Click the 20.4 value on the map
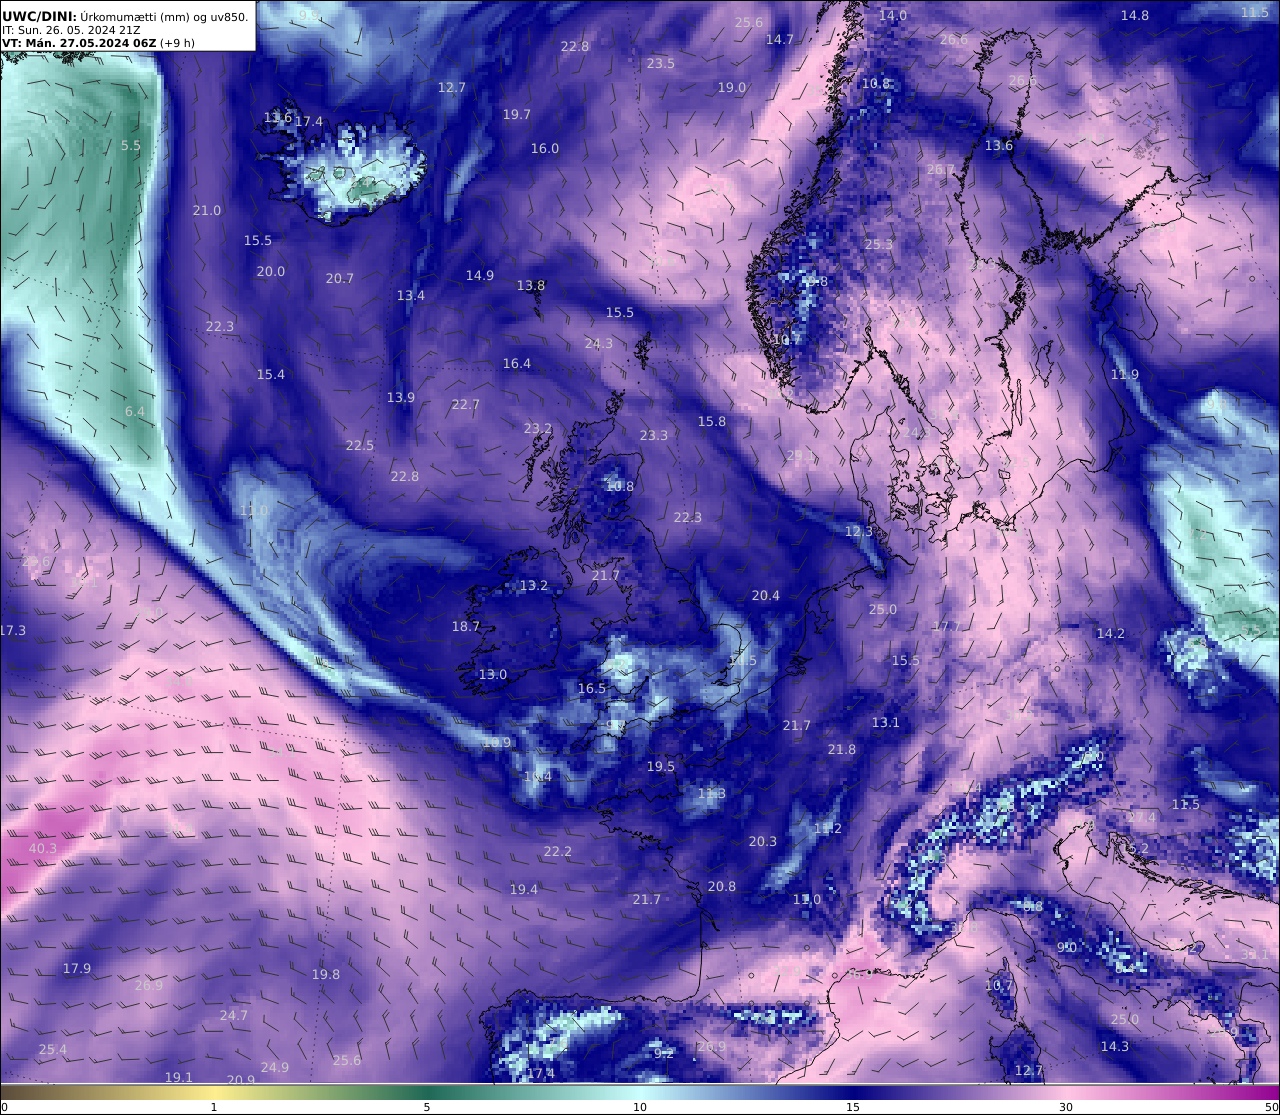 765,595
